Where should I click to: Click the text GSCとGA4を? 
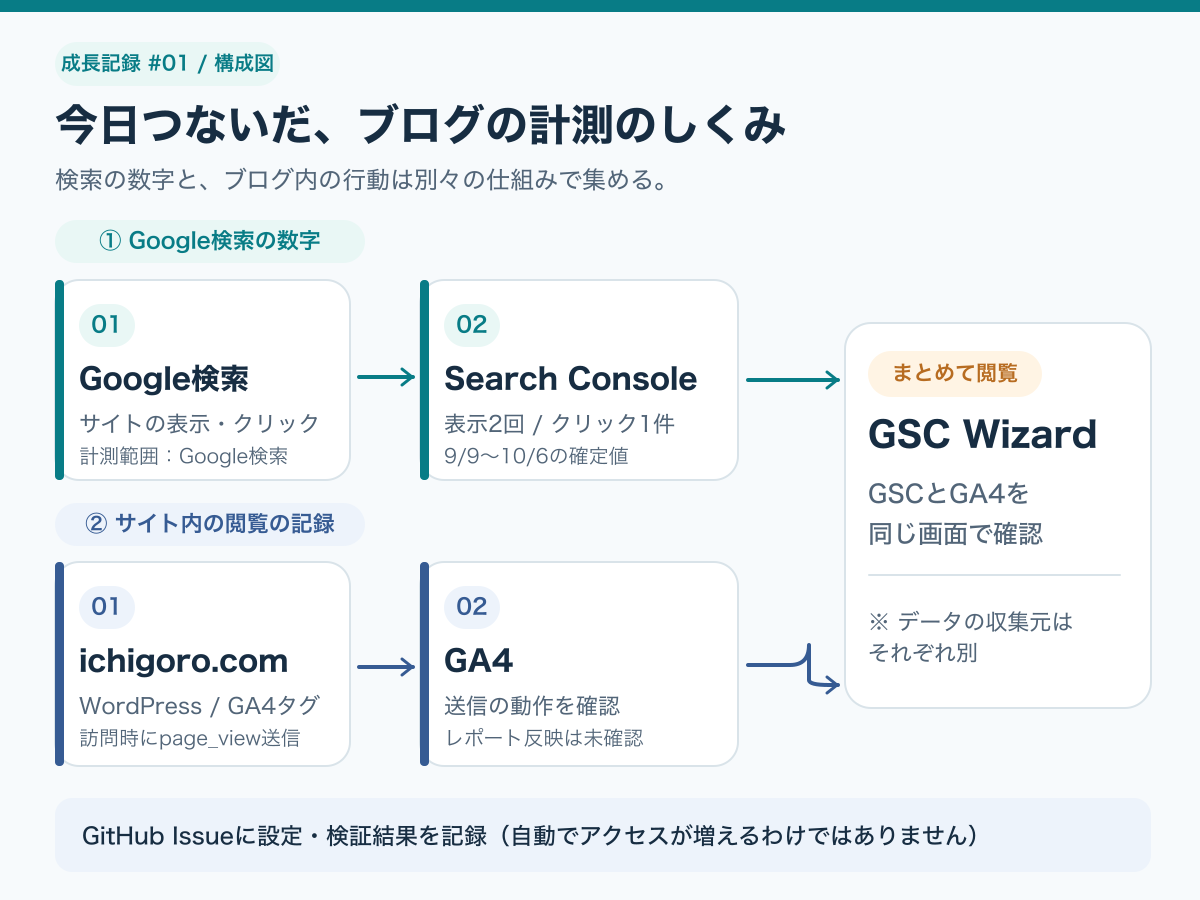(948, 494)
